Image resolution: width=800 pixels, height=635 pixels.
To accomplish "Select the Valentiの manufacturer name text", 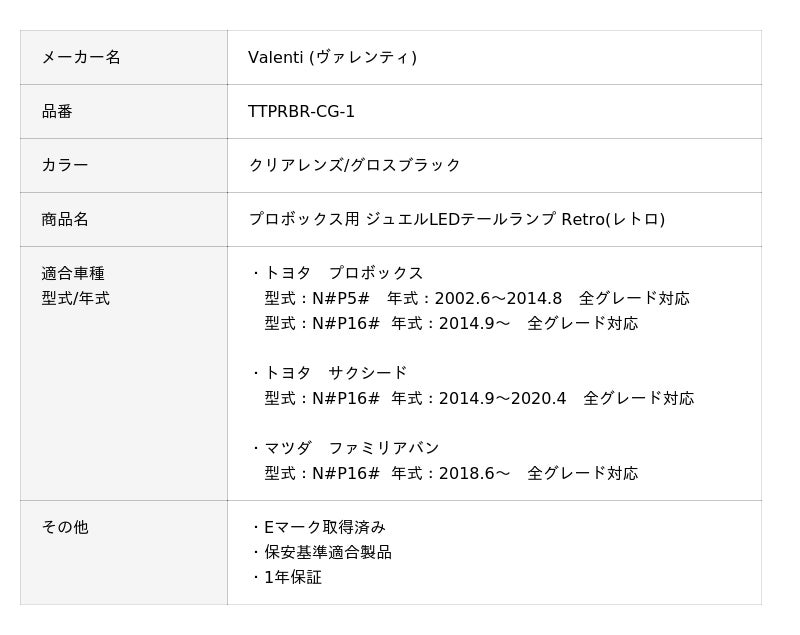I will coord(332,57).
